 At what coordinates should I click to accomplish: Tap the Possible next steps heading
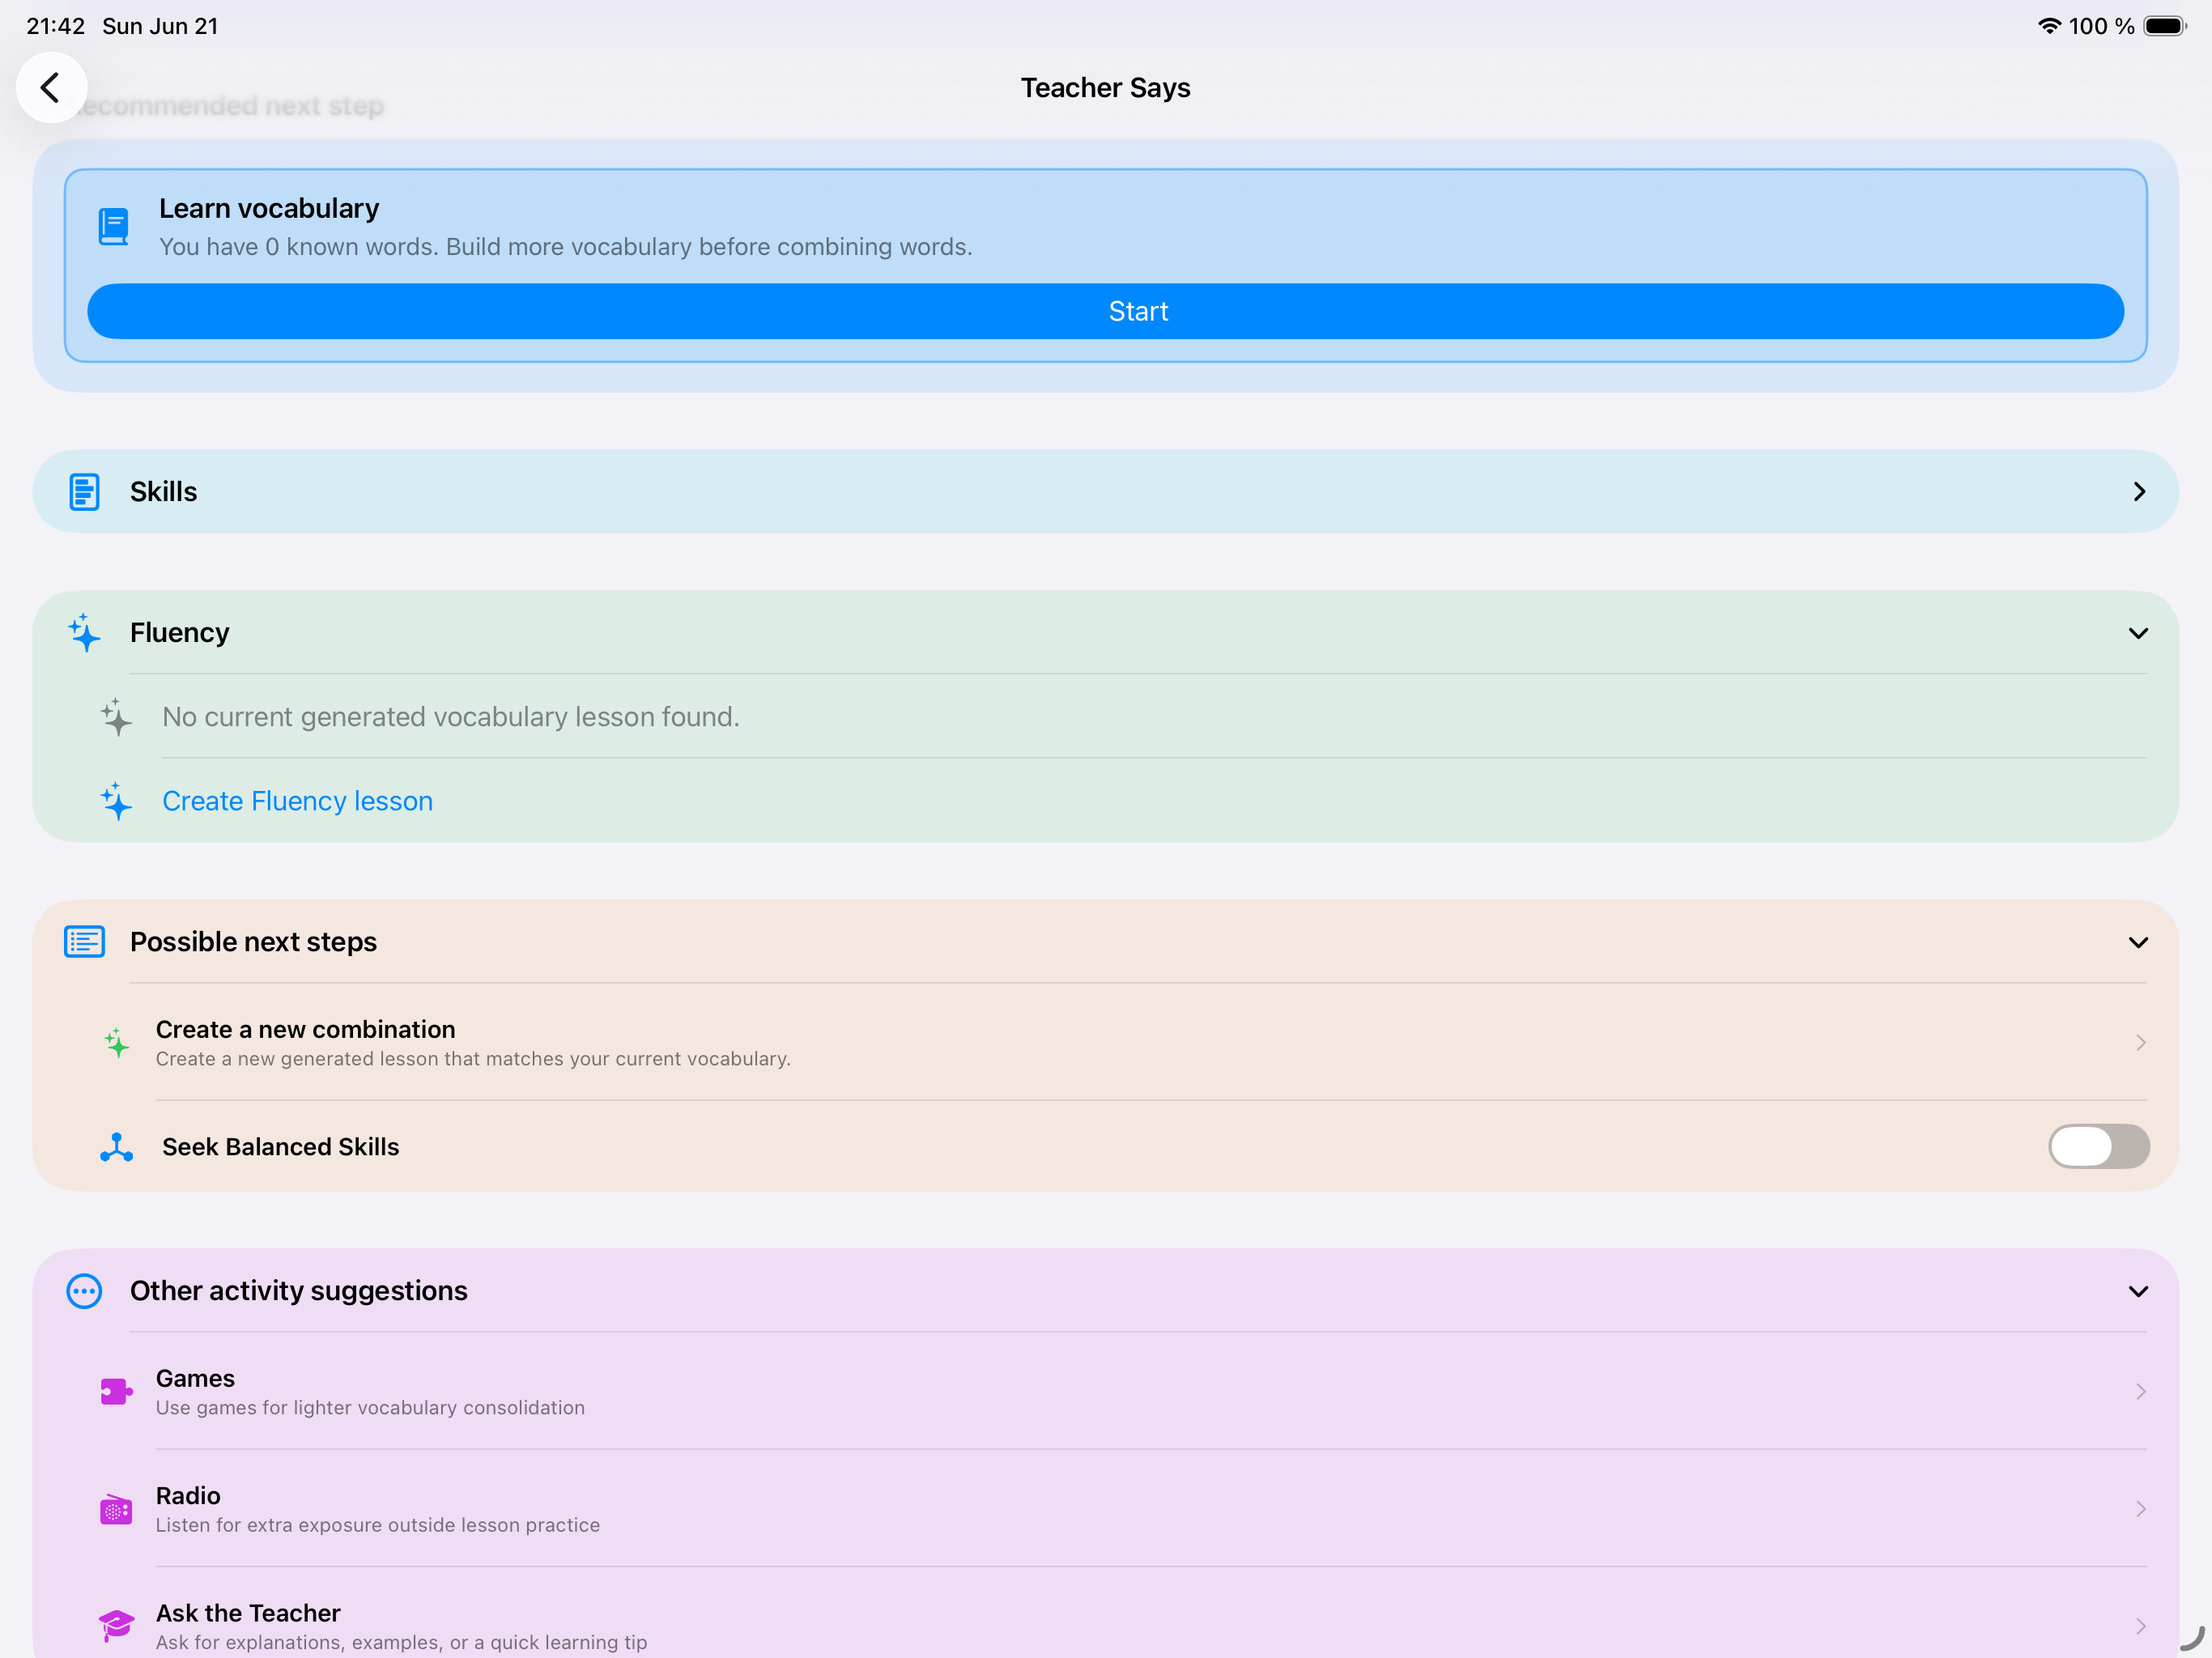253,942
